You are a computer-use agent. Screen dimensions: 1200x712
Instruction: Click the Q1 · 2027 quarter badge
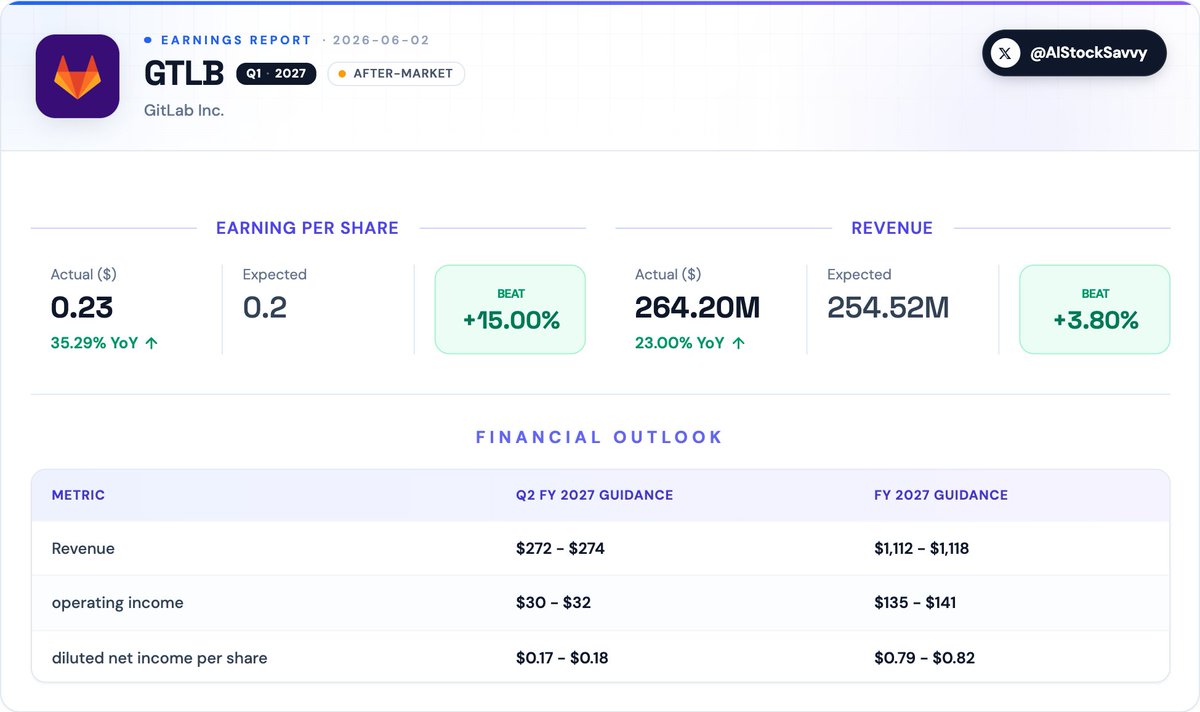[x=276, y=73]
